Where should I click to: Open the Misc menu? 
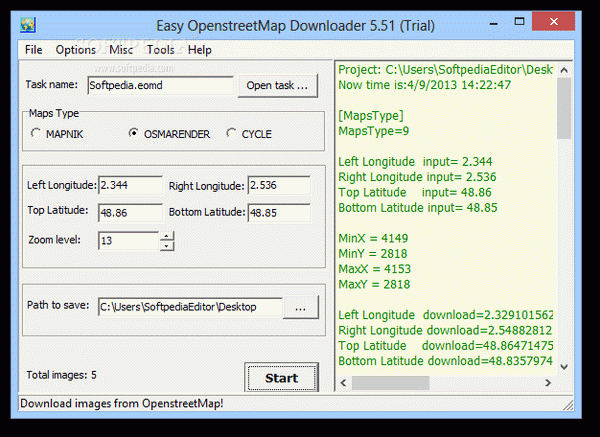(x=121, y=50)
